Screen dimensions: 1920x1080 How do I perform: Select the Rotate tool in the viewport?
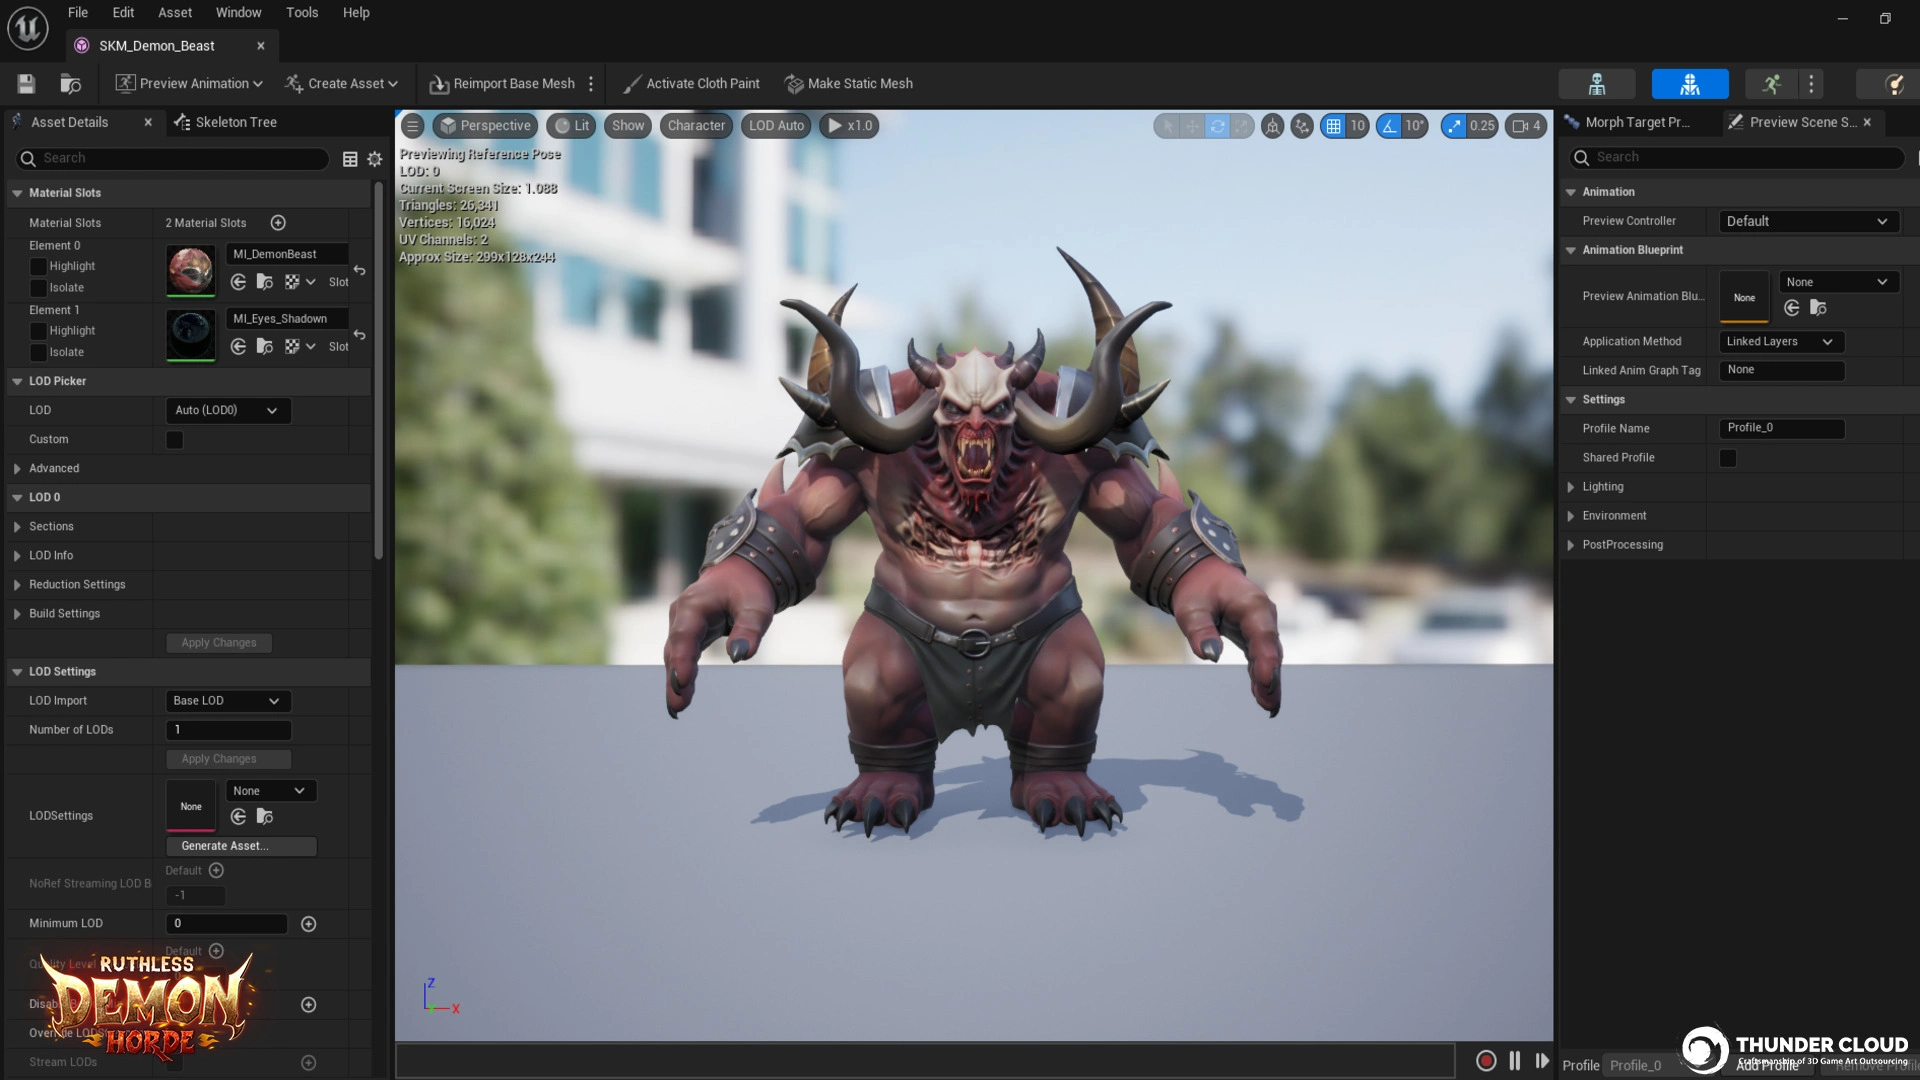(x=1217, y=126)
